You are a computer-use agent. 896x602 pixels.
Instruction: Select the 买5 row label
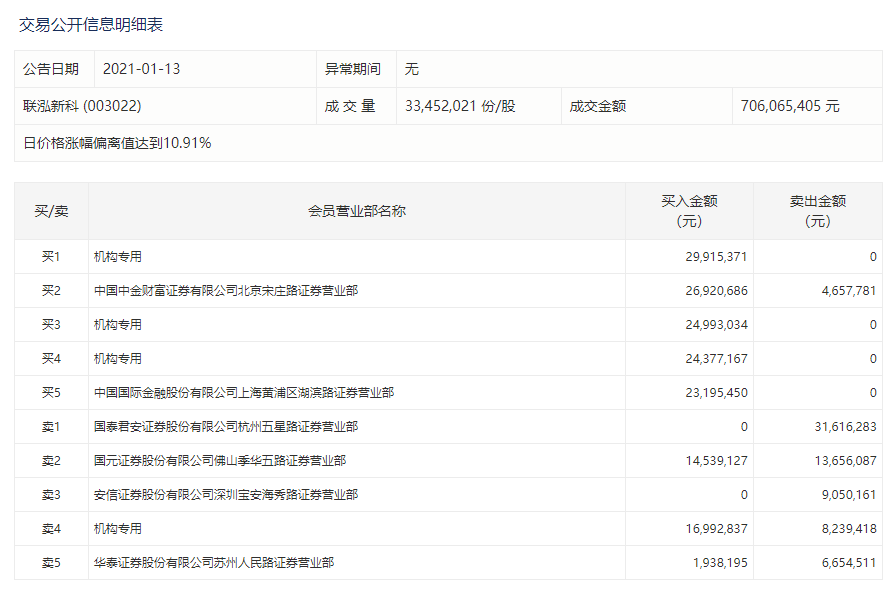pyautogui.click(x=51, y=393)
